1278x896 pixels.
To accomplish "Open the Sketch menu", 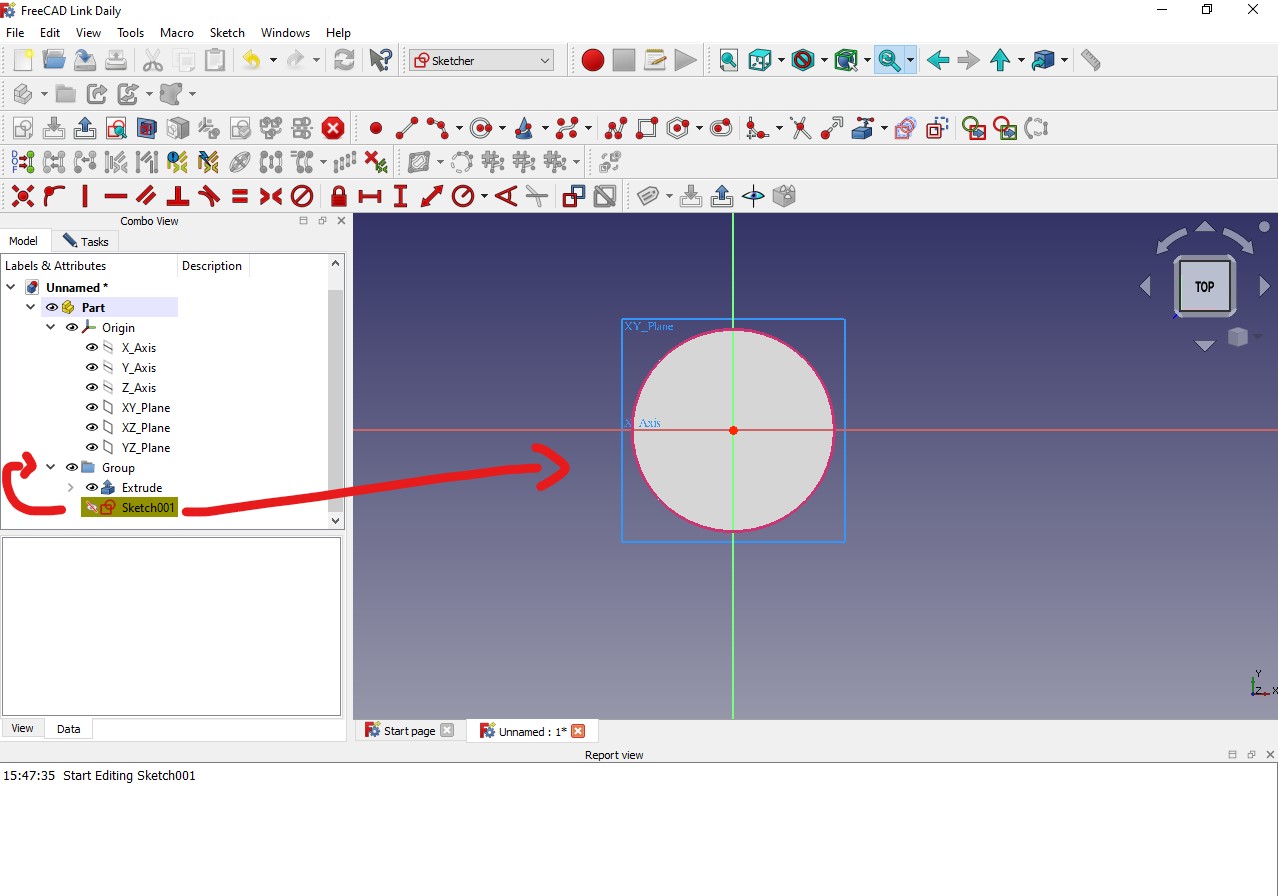I will coord(227,32).
